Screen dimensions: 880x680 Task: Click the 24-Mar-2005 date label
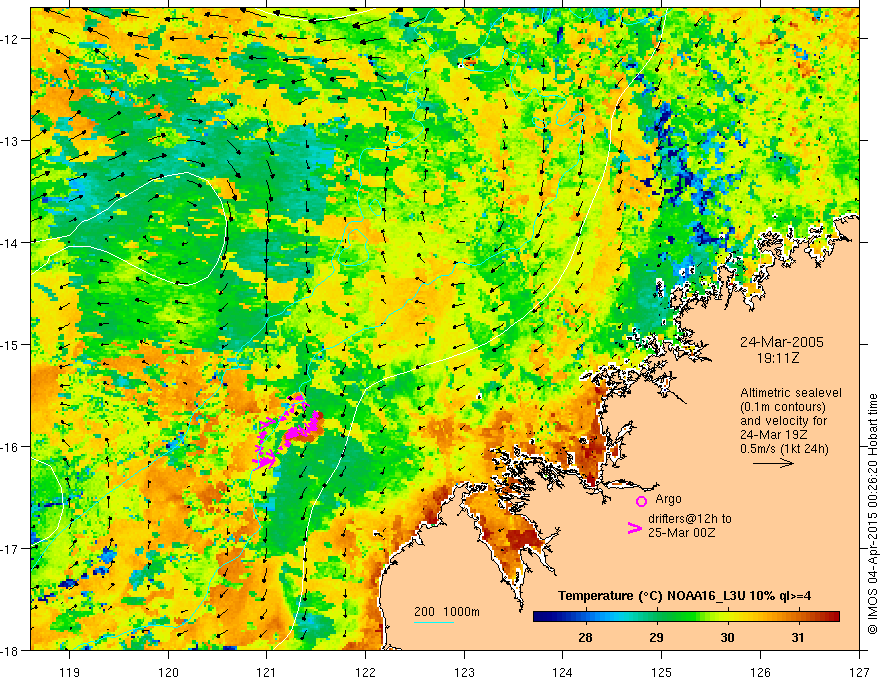[x=782, y=342]
